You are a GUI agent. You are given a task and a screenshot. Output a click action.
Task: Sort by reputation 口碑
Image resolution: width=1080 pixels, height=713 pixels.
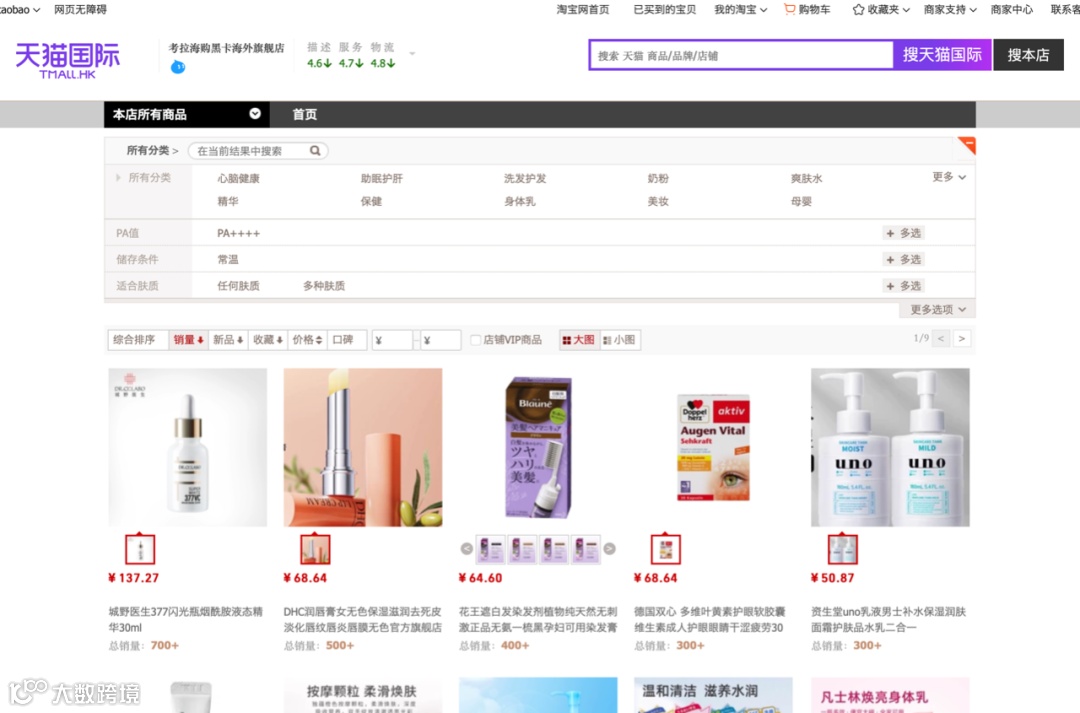(x=346, y=340)
